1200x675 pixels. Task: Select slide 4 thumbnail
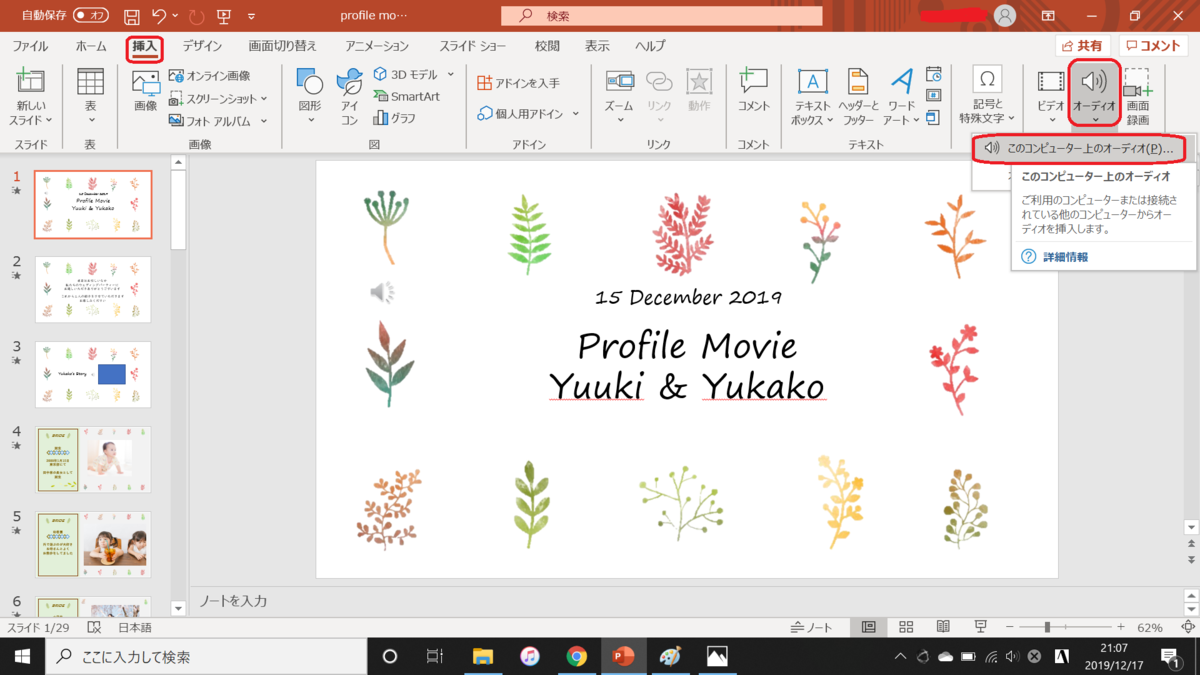click(93, 460)
